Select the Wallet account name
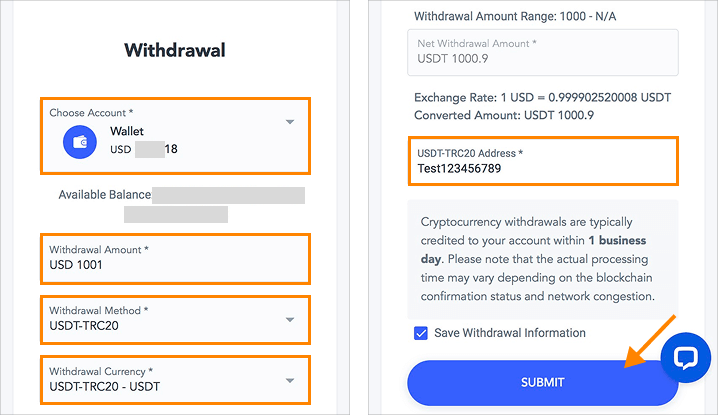Image resolution: width=718 pixels, height=415 pixels. click(x=128, y=131)
